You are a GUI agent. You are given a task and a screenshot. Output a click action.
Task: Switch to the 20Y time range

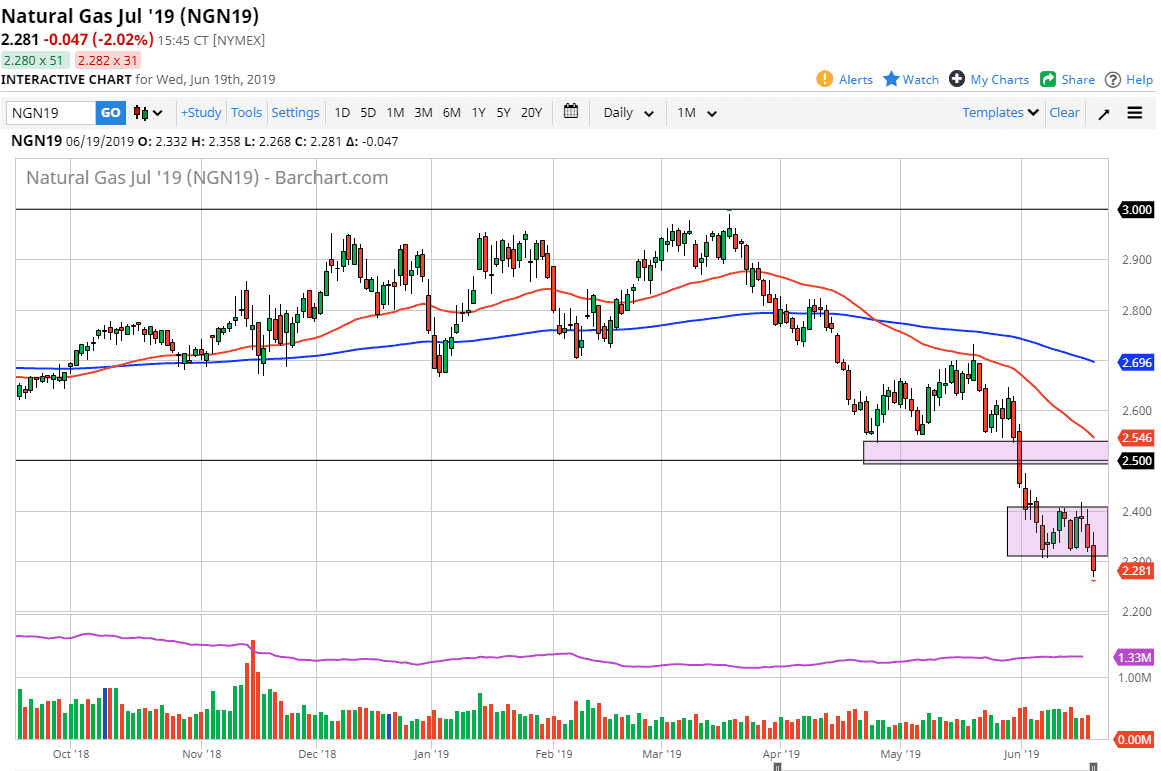(x=531, y=113)
